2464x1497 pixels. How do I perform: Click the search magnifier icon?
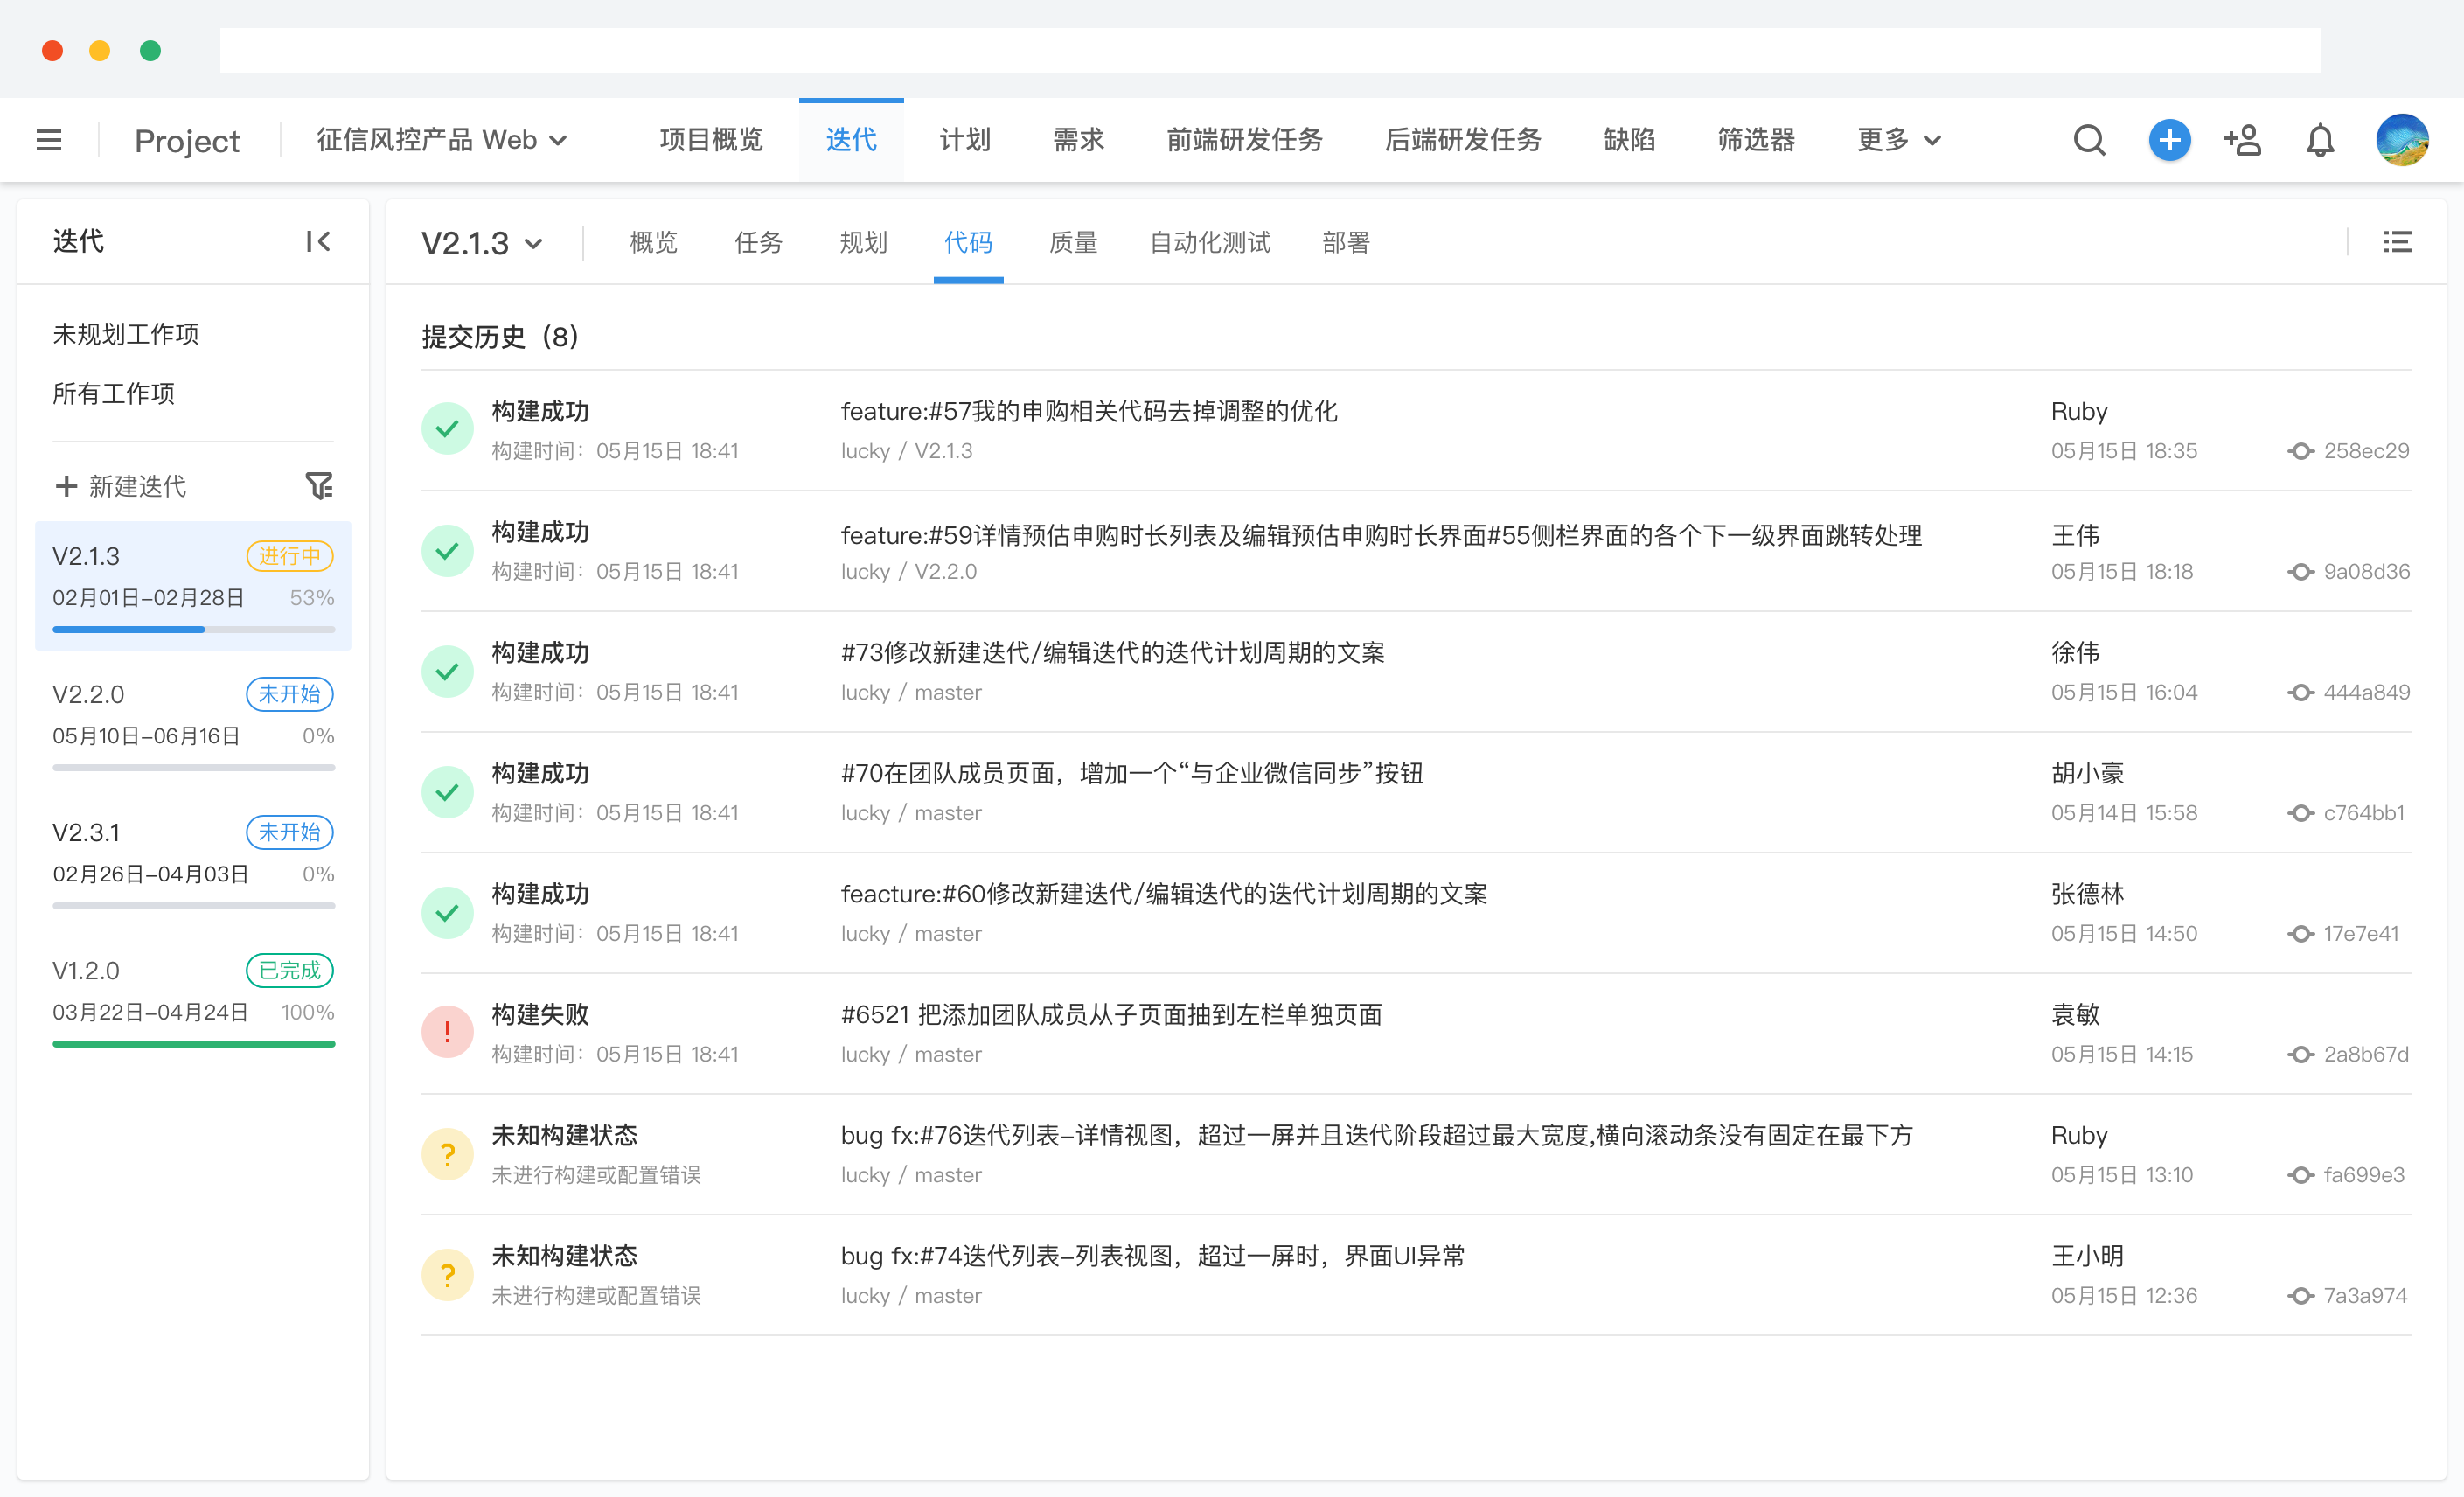pos(2088,140)
